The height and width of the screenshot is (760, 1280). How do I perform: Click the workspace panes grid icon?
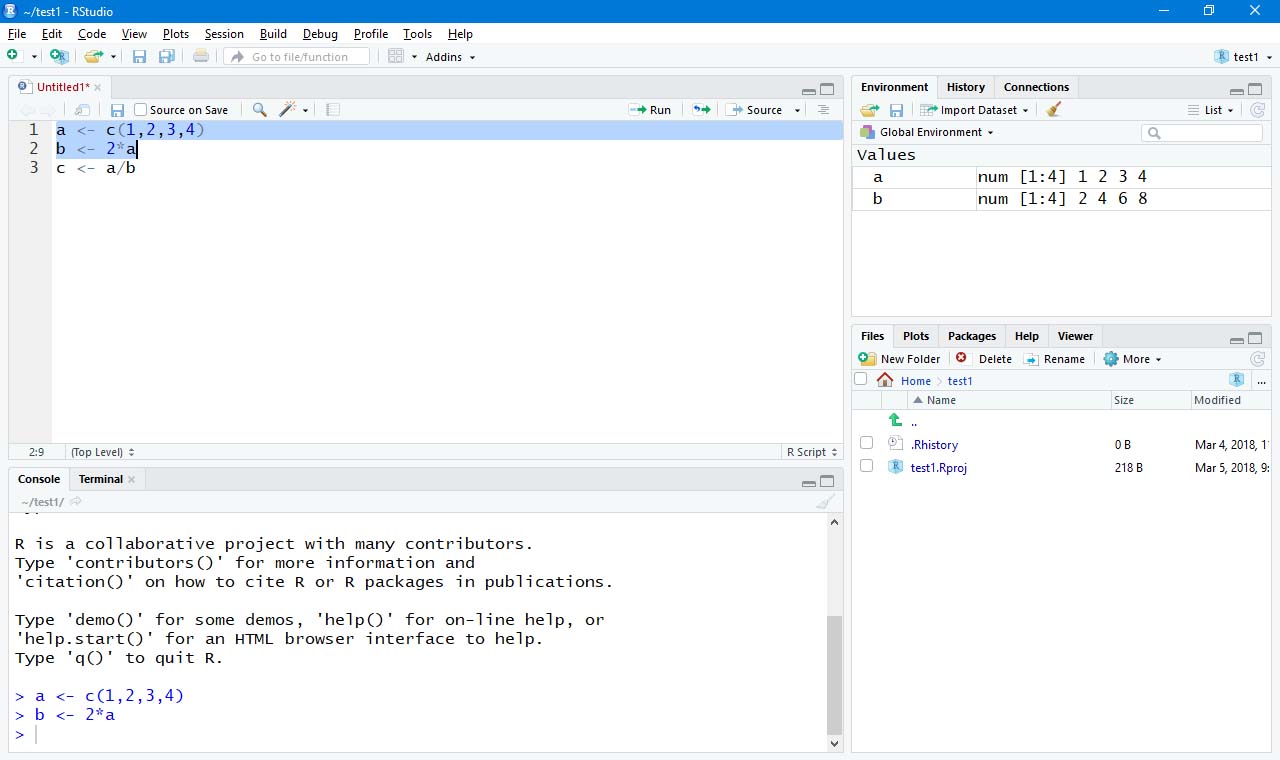pos(396,57)
